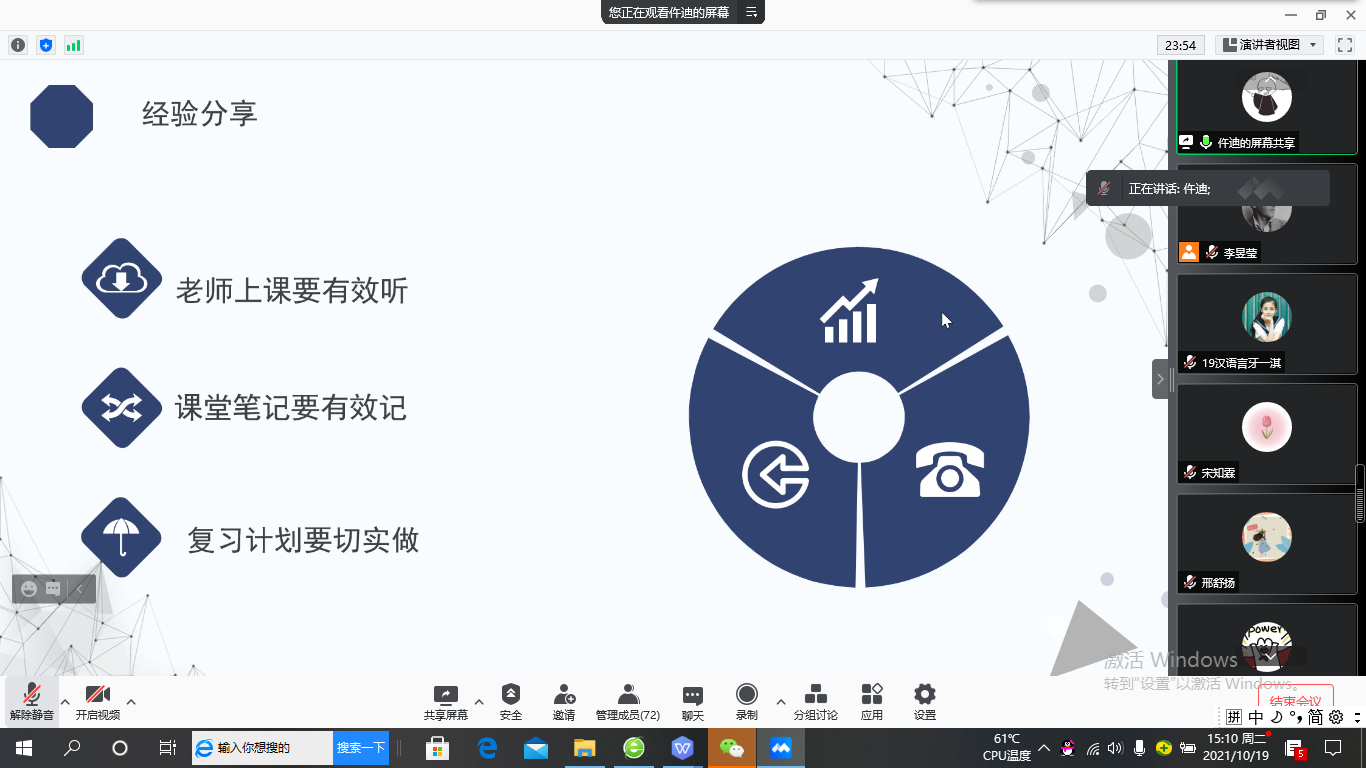Open Breakout Rooms (分组讨论) icon
The width and height of the screenshot is (1366, 768).
(815, 701)
